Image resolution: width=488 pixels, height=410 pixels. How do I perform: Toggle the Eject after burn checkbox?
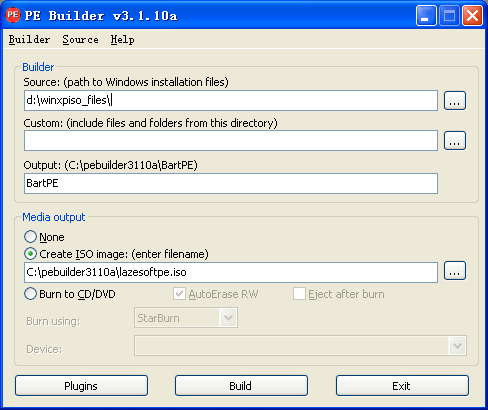299,294
